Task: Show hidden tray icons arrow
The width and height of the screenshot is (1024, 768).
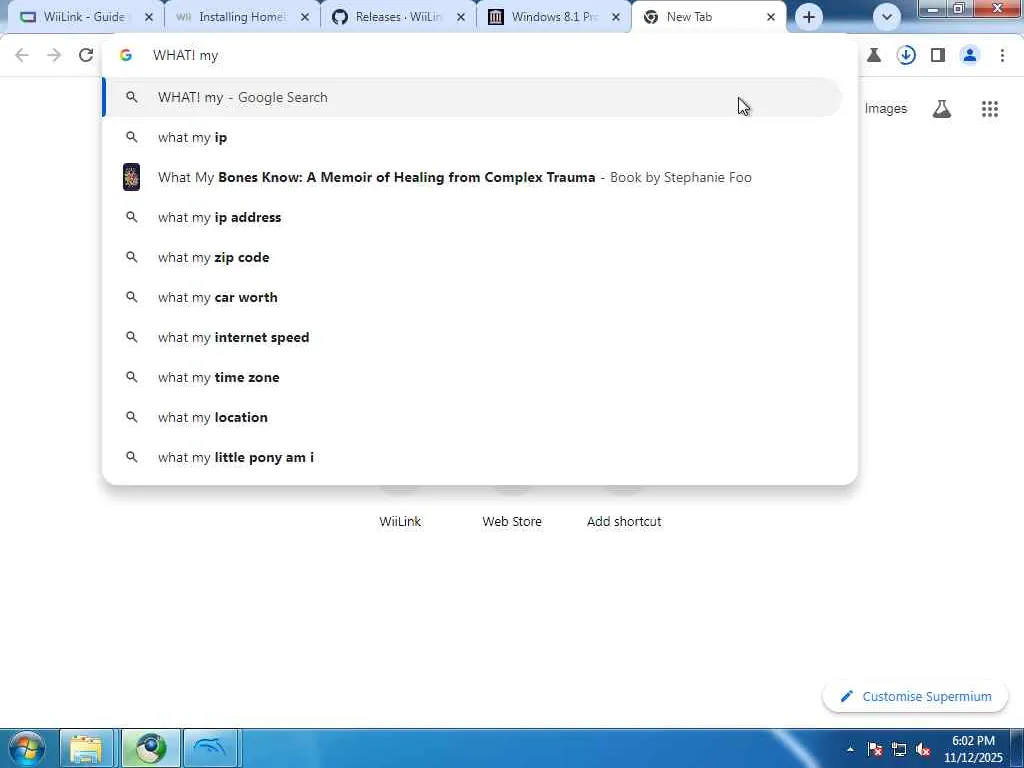Action: tap(850, 749)
